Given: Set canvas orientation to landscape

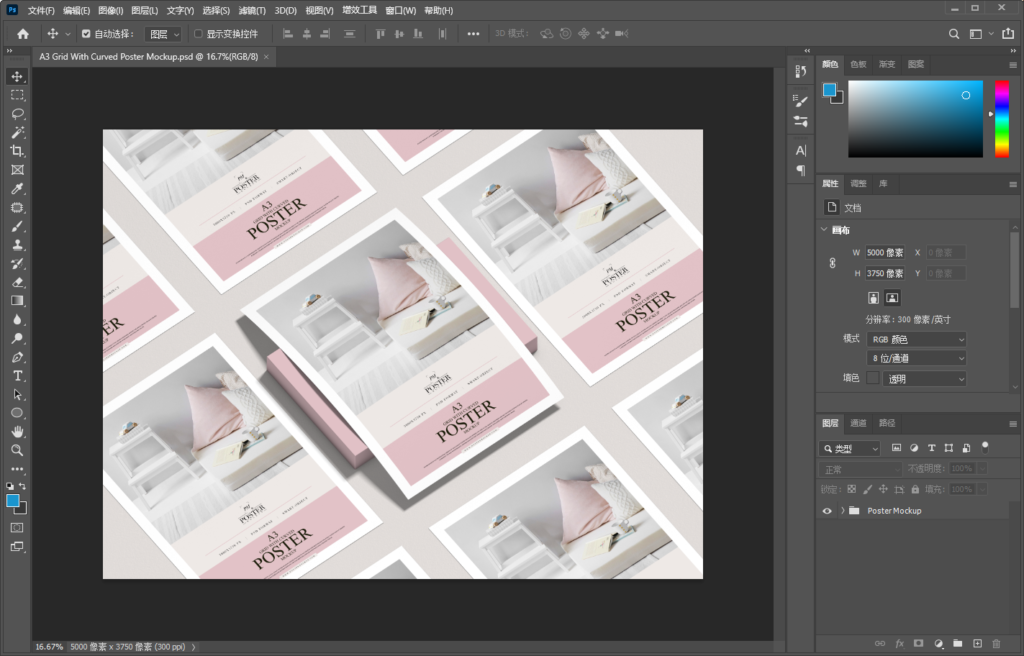Looking at the screenshot, I should pos(891,298).
